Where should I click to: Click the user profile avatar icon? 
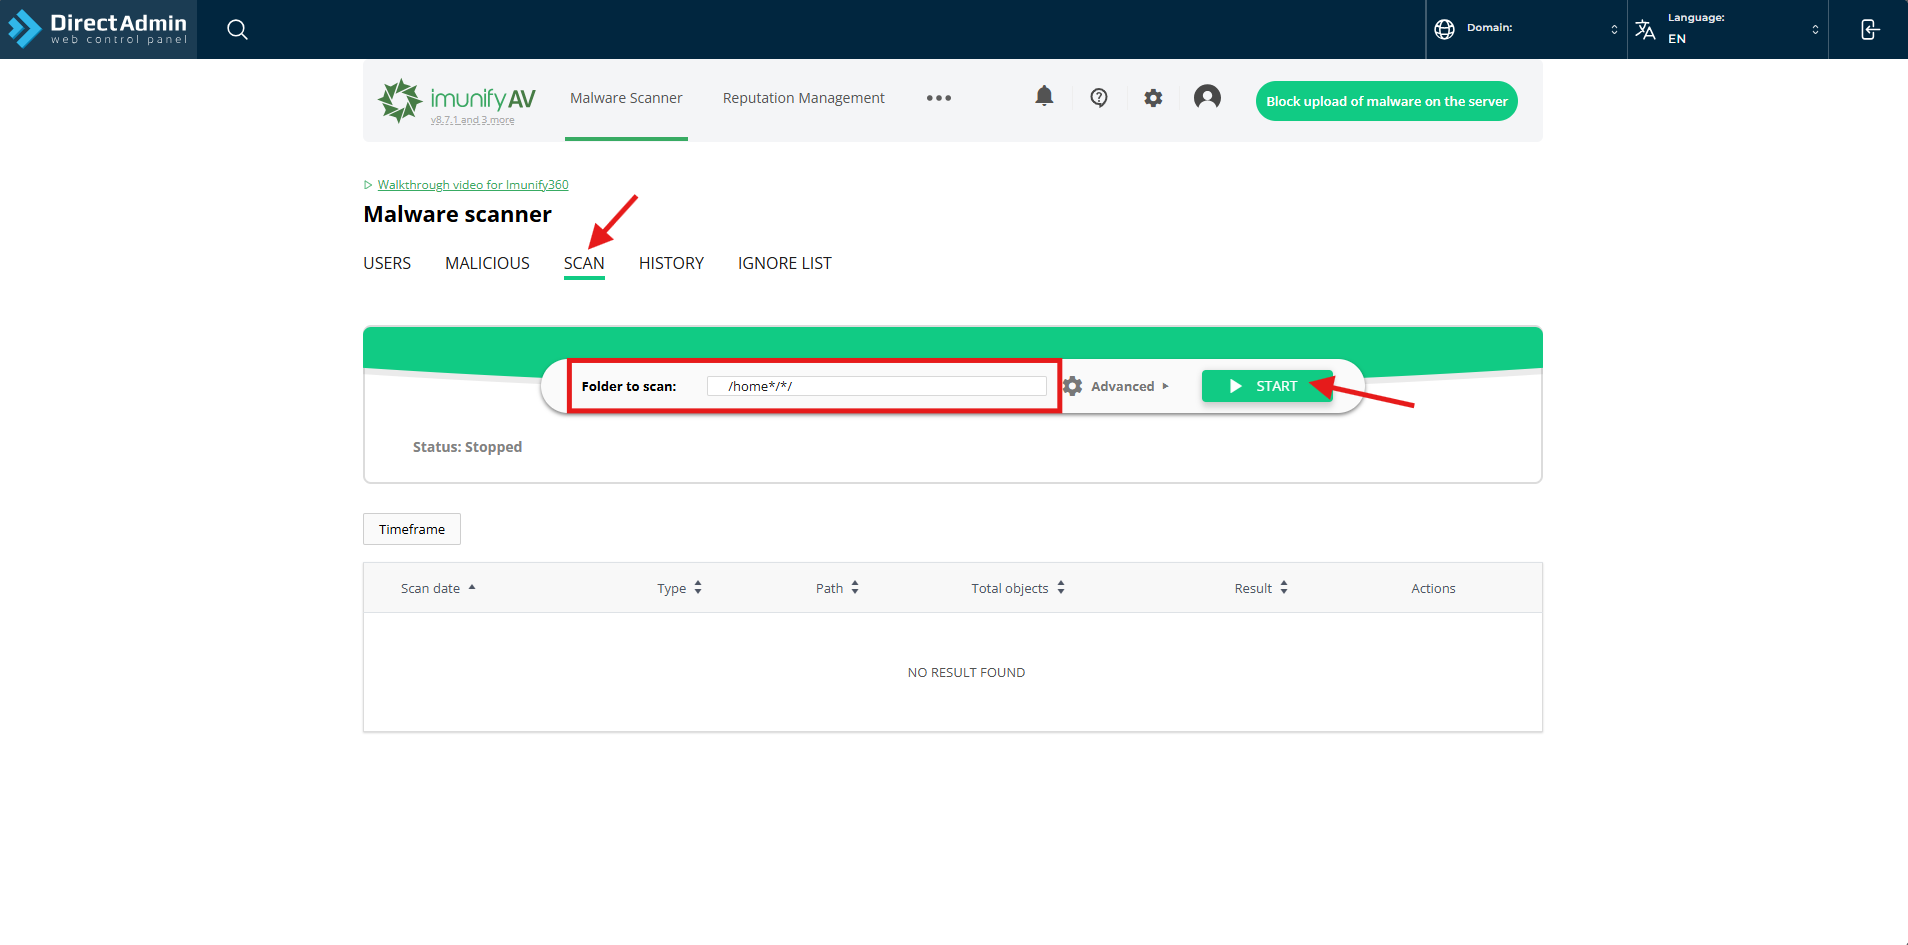click(1207, 97)
